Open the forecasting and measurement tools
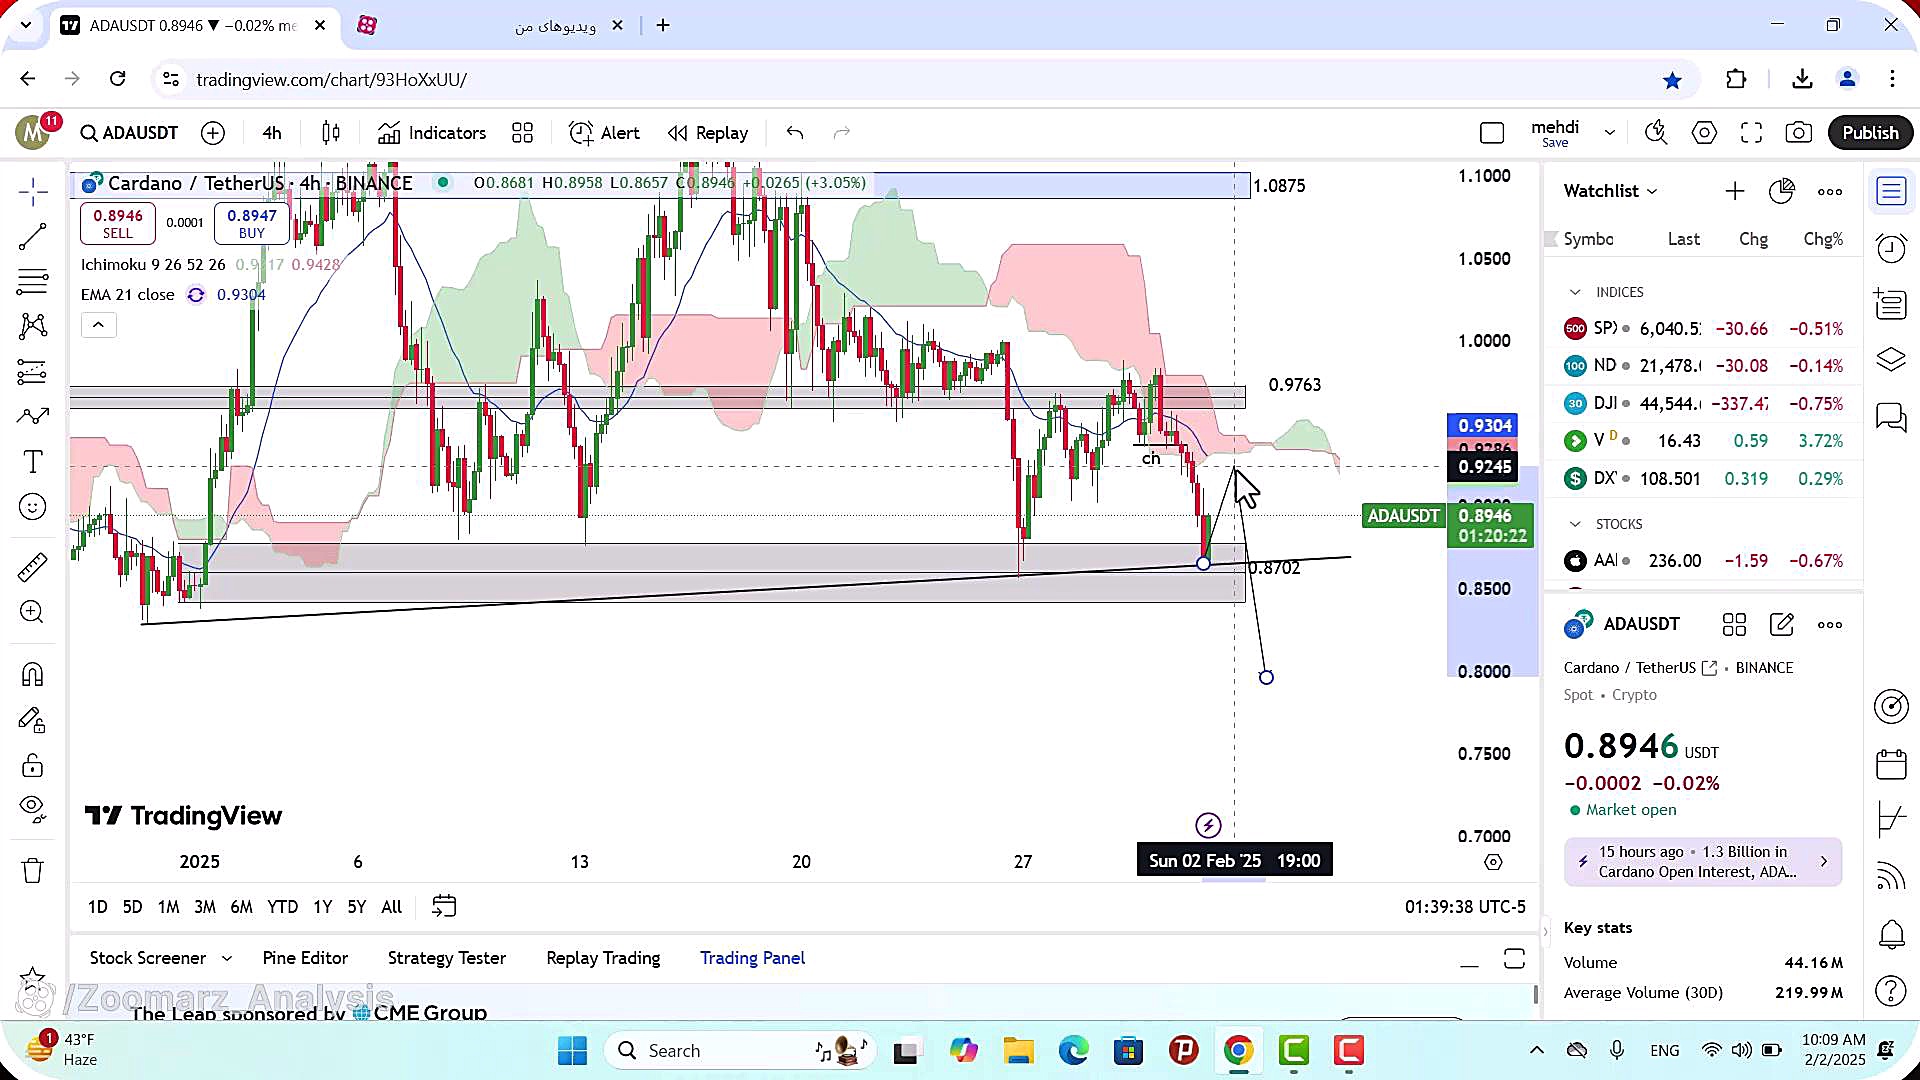 pos(33,372)
